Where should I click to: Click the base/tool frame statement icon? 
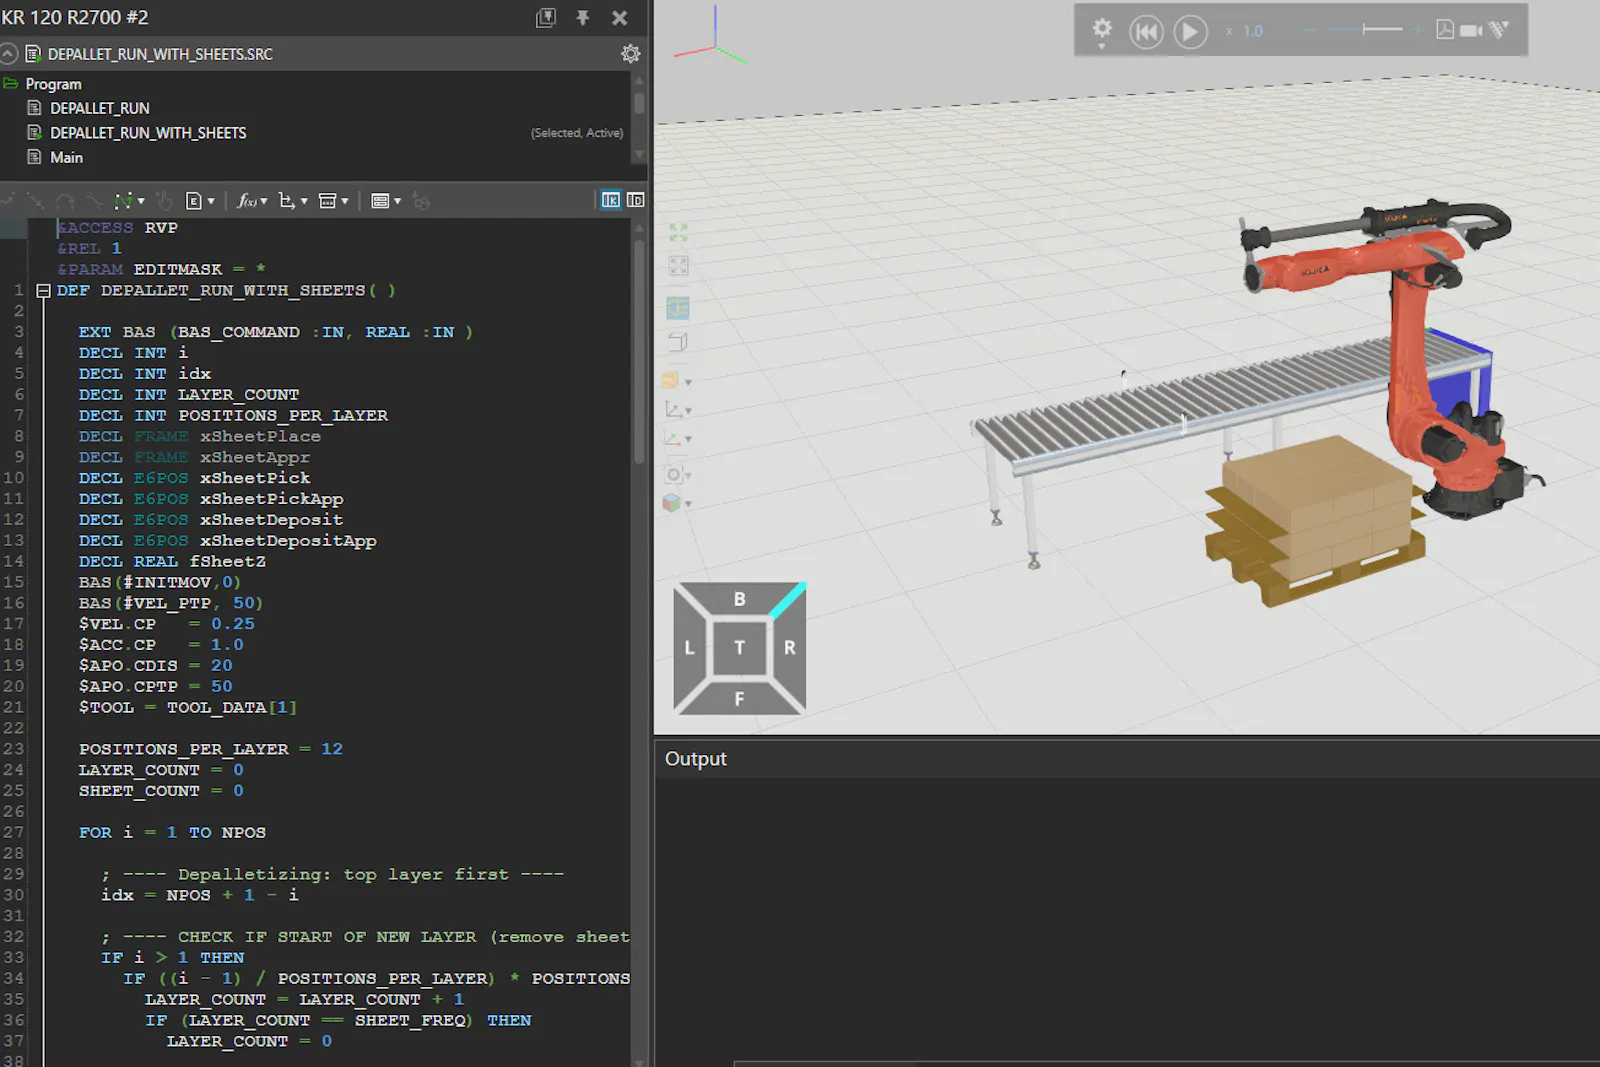pyautogui.click(x=287, y=201)
